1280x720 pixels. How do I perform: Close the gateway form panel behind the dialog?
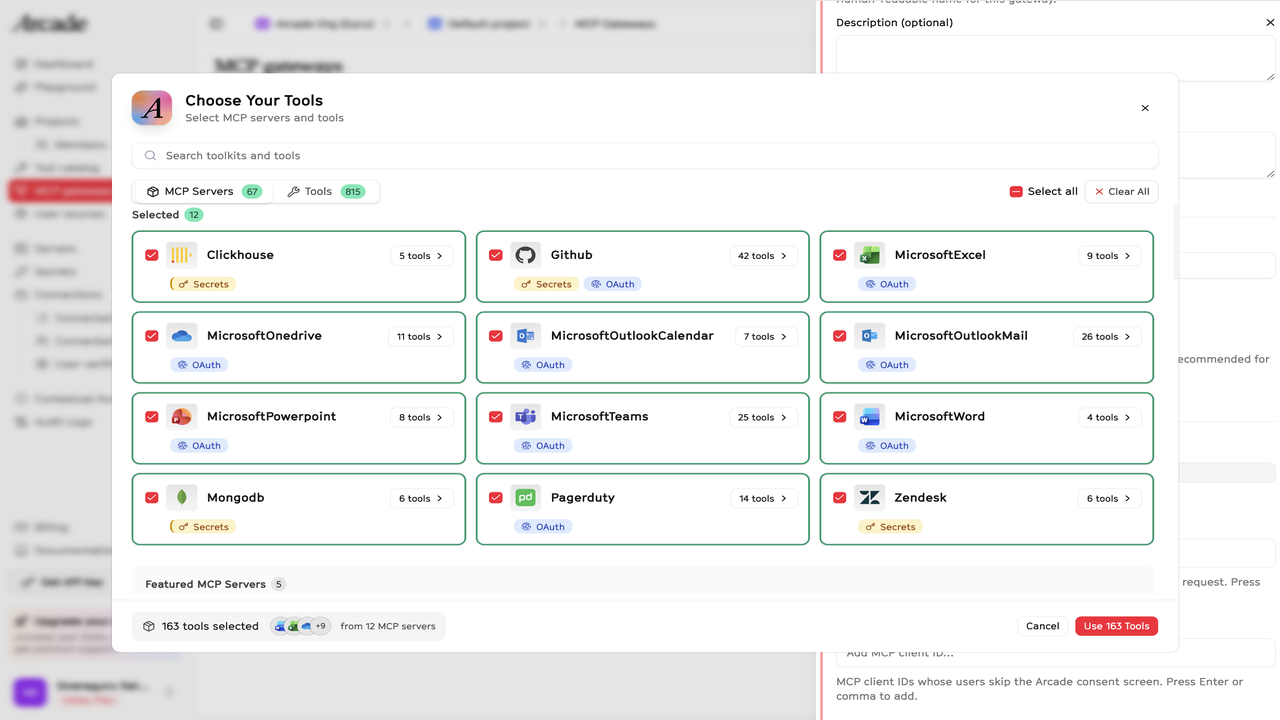(x=1271, y=22)
